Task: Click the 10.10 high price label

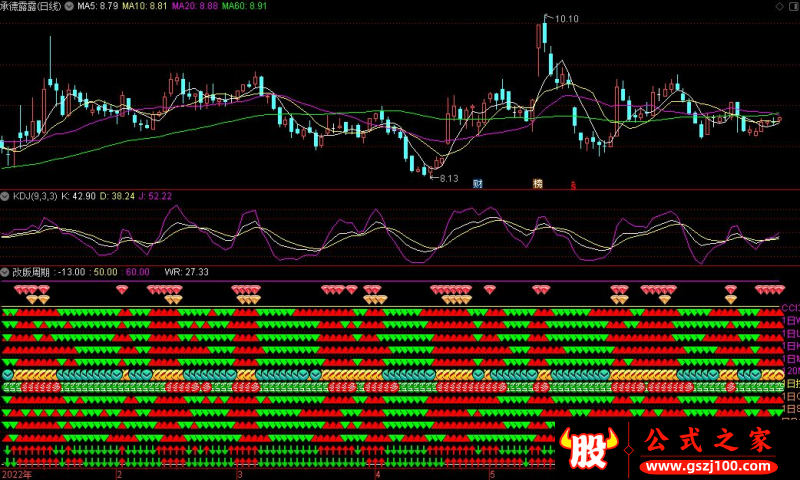Action: pos(566,19)
